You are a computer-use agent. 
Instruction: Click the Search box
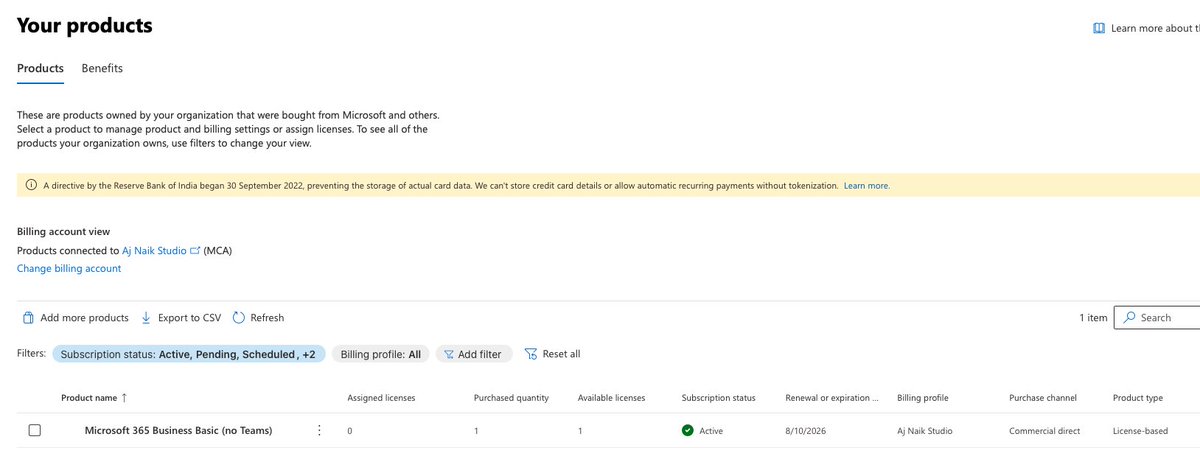pyautogui.click(x=1156, y=317)
